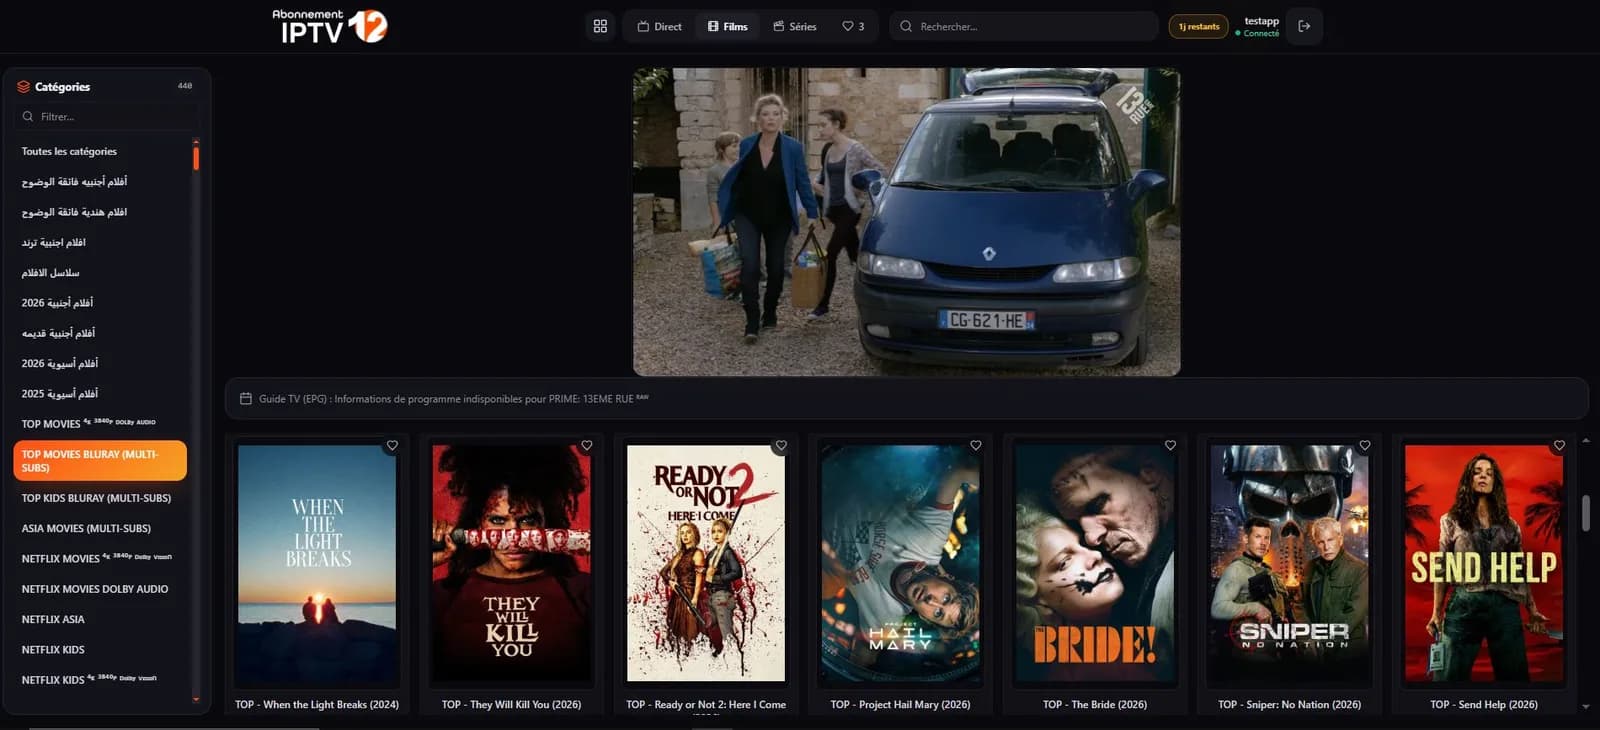Select NETFLIX MOVIES 4K category

tap(100, 558)
